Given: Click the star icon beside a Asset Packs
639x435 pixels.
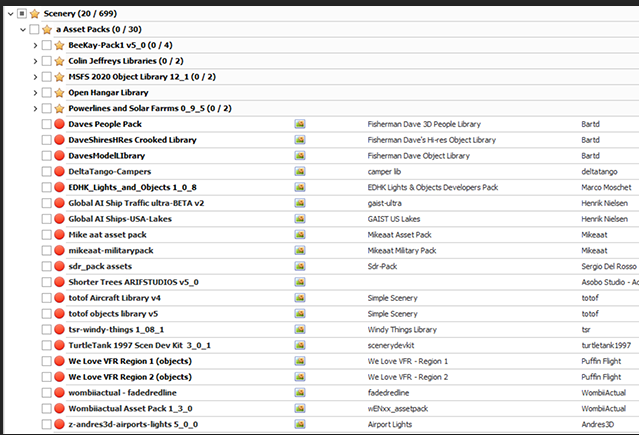Looking at the screenshot, I should 47,29.
